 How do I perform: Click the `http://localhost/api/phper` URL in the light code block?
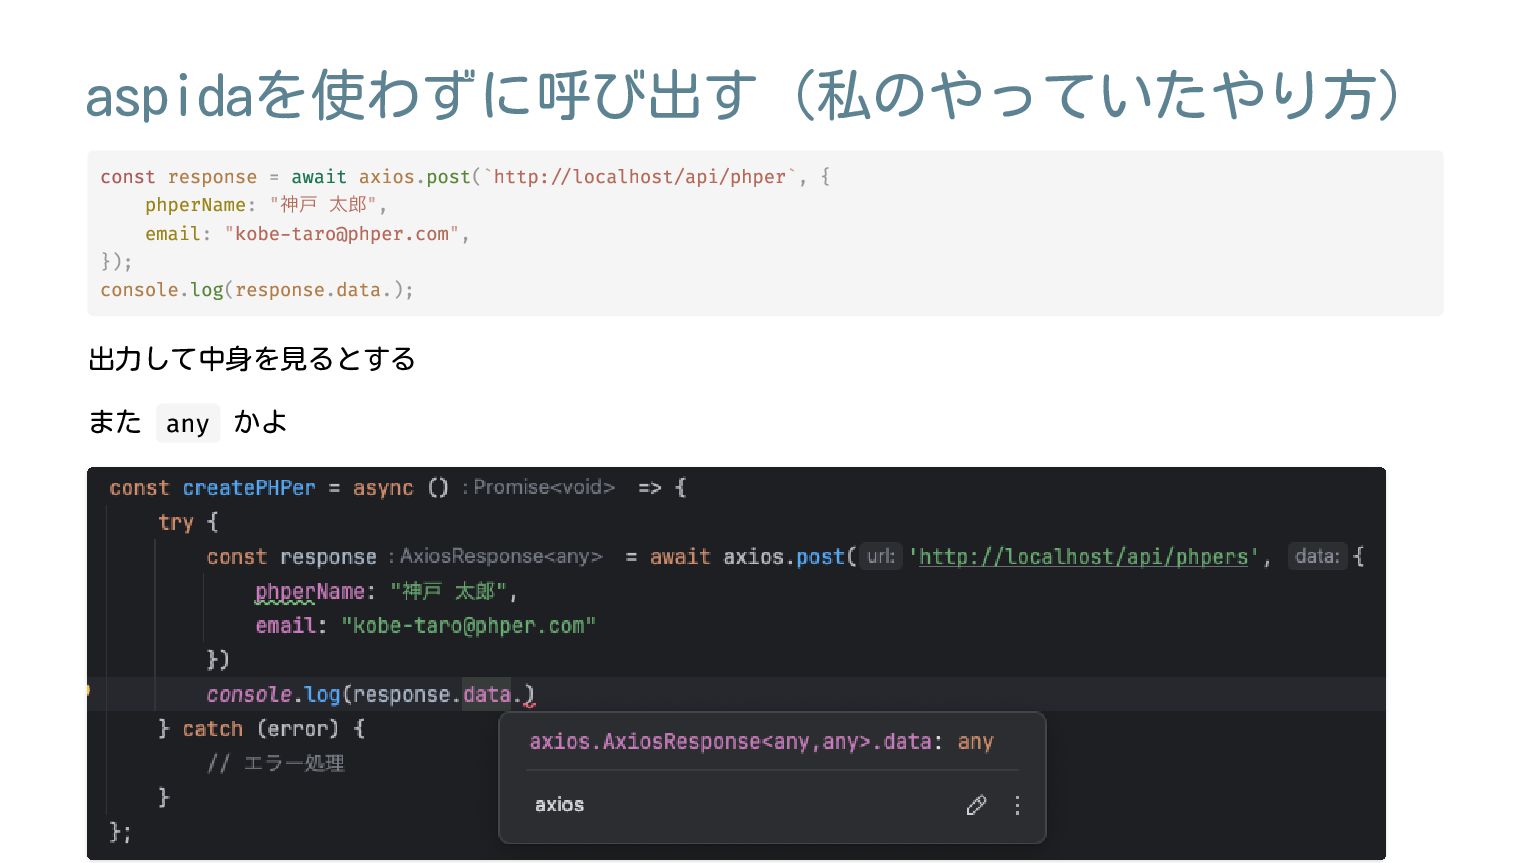click(640, 177)
